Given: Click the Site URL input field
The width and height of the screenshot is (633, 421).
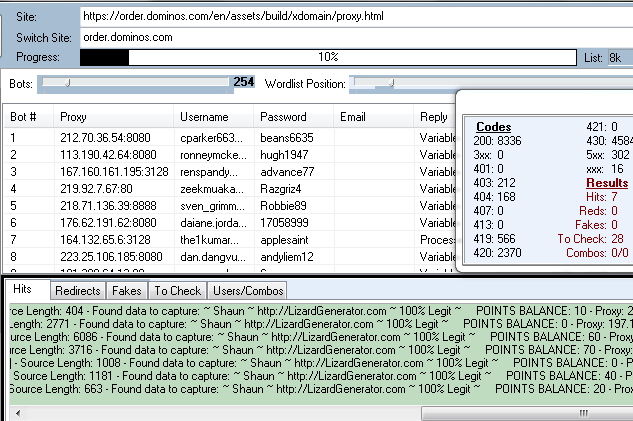Looking at the screenshot, I should point(356,17).
